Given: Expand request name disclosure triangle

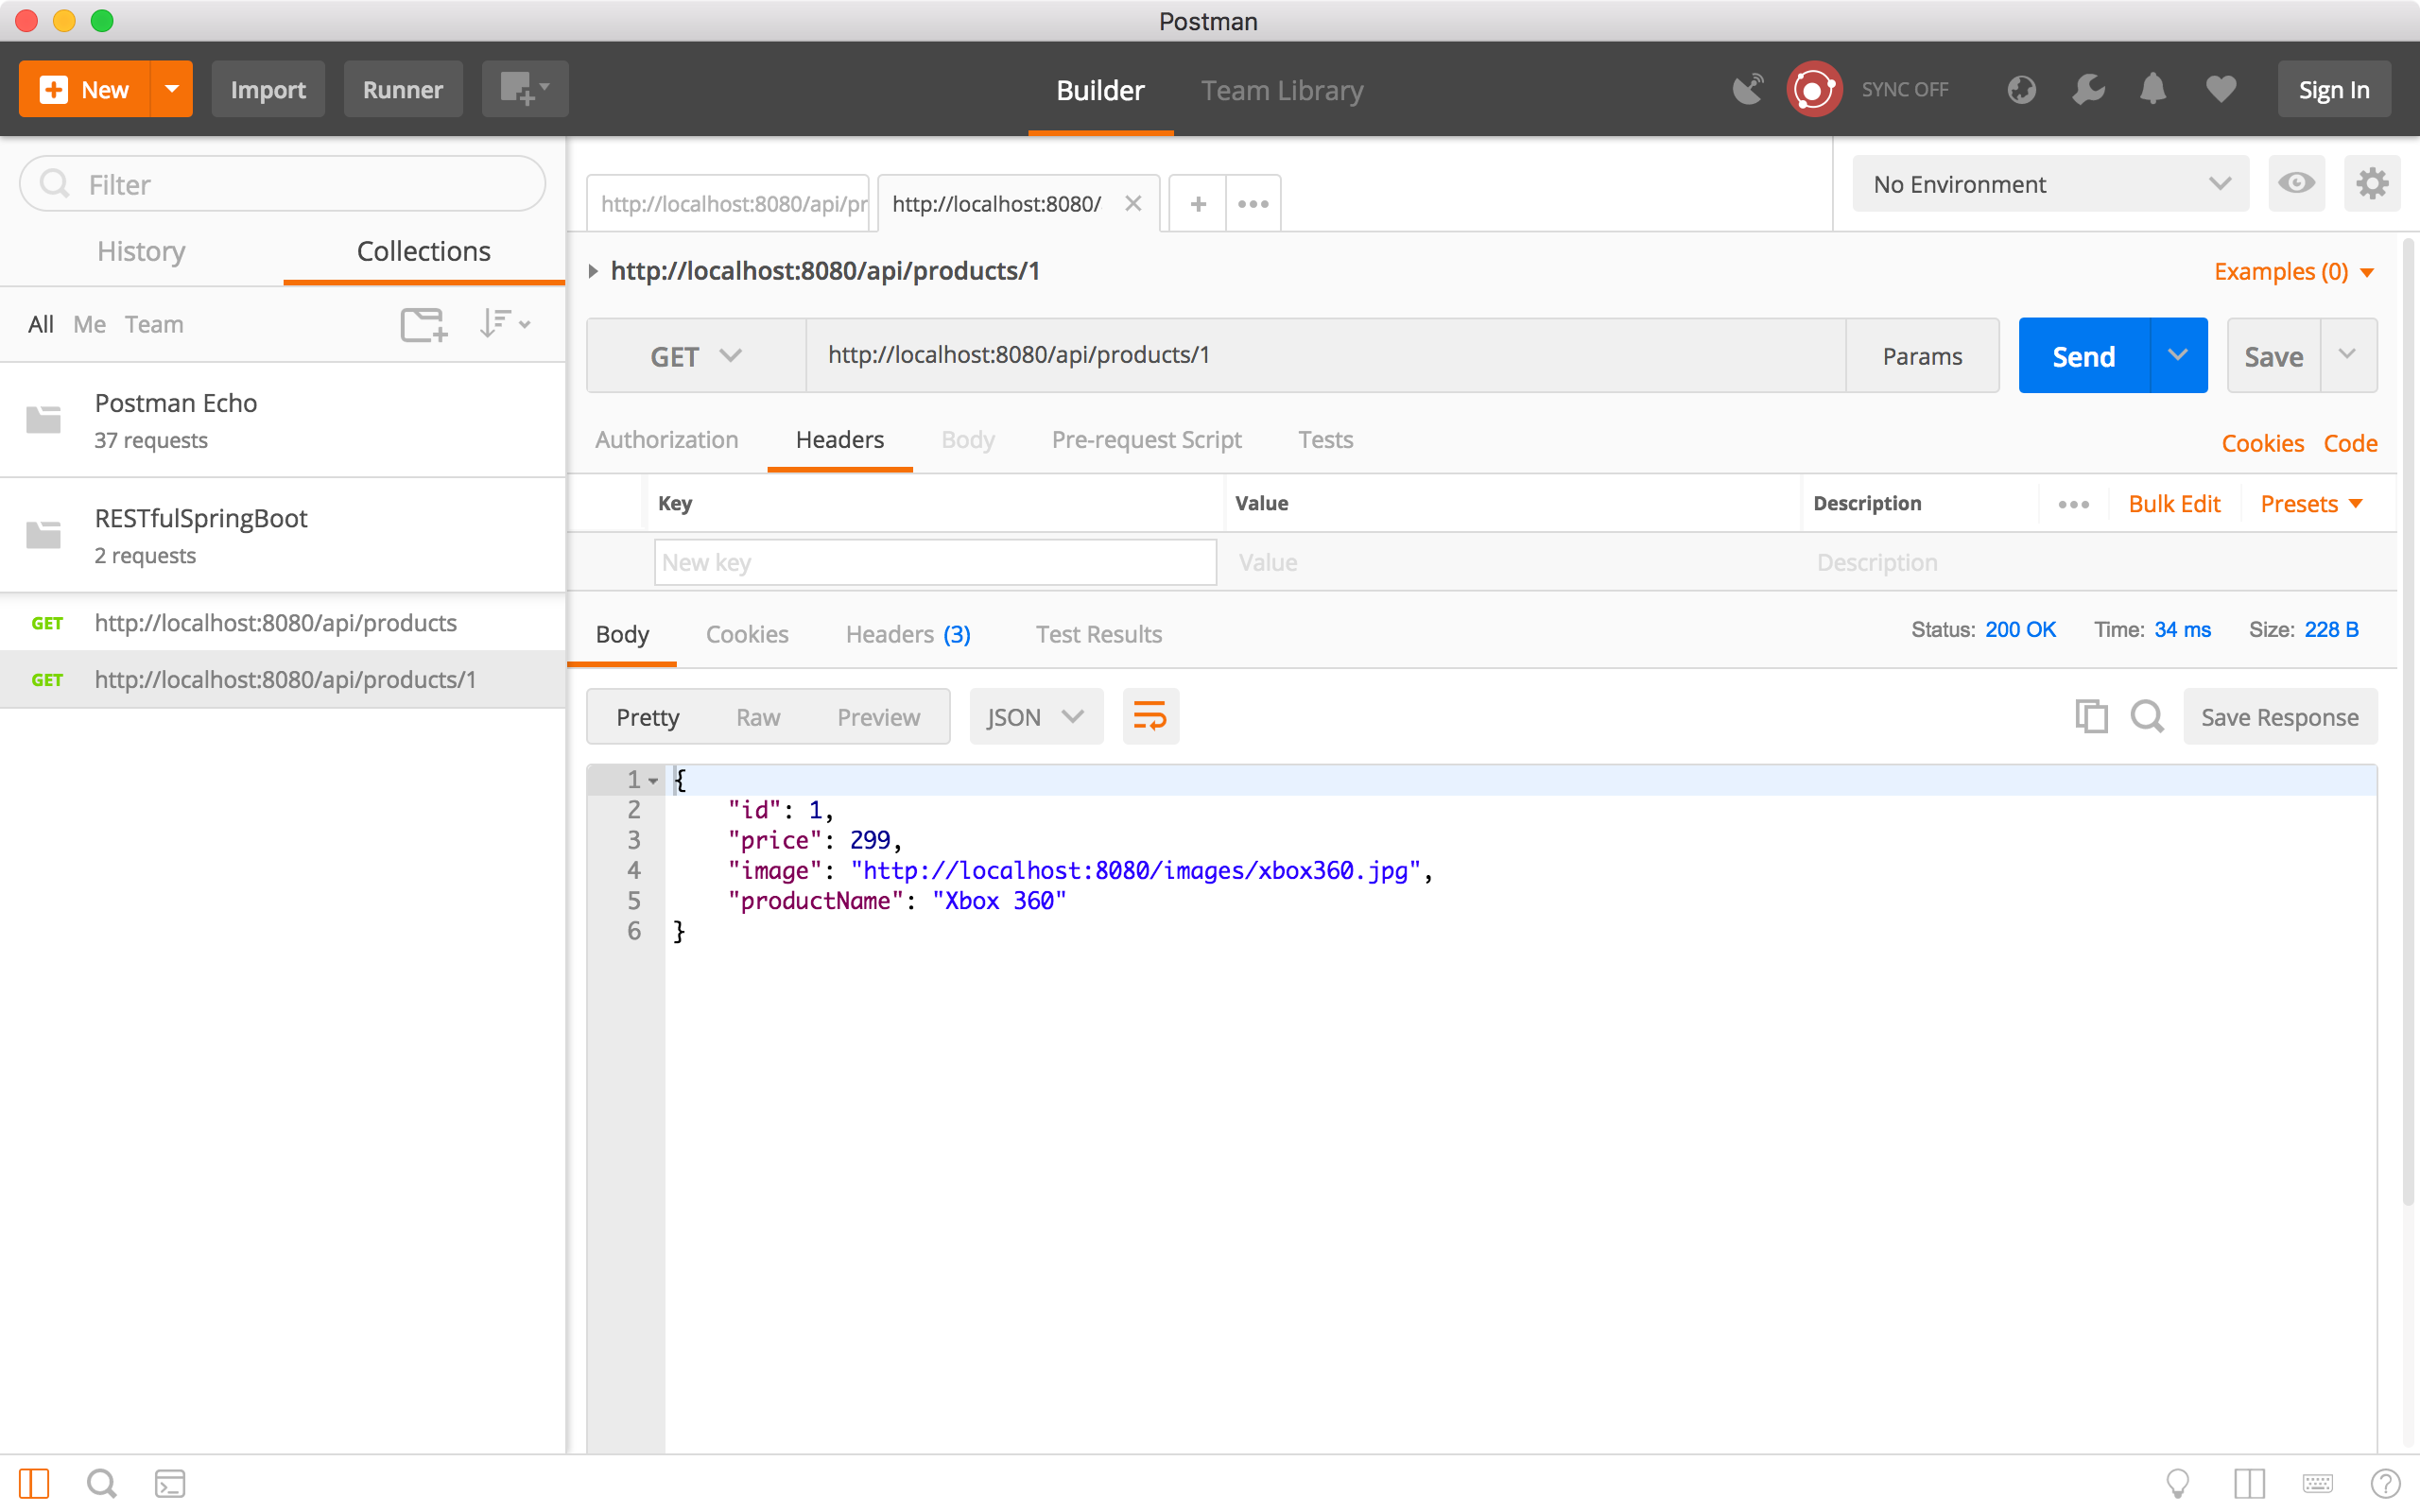Looking at the screenshot, I should [x=593, y=271].
